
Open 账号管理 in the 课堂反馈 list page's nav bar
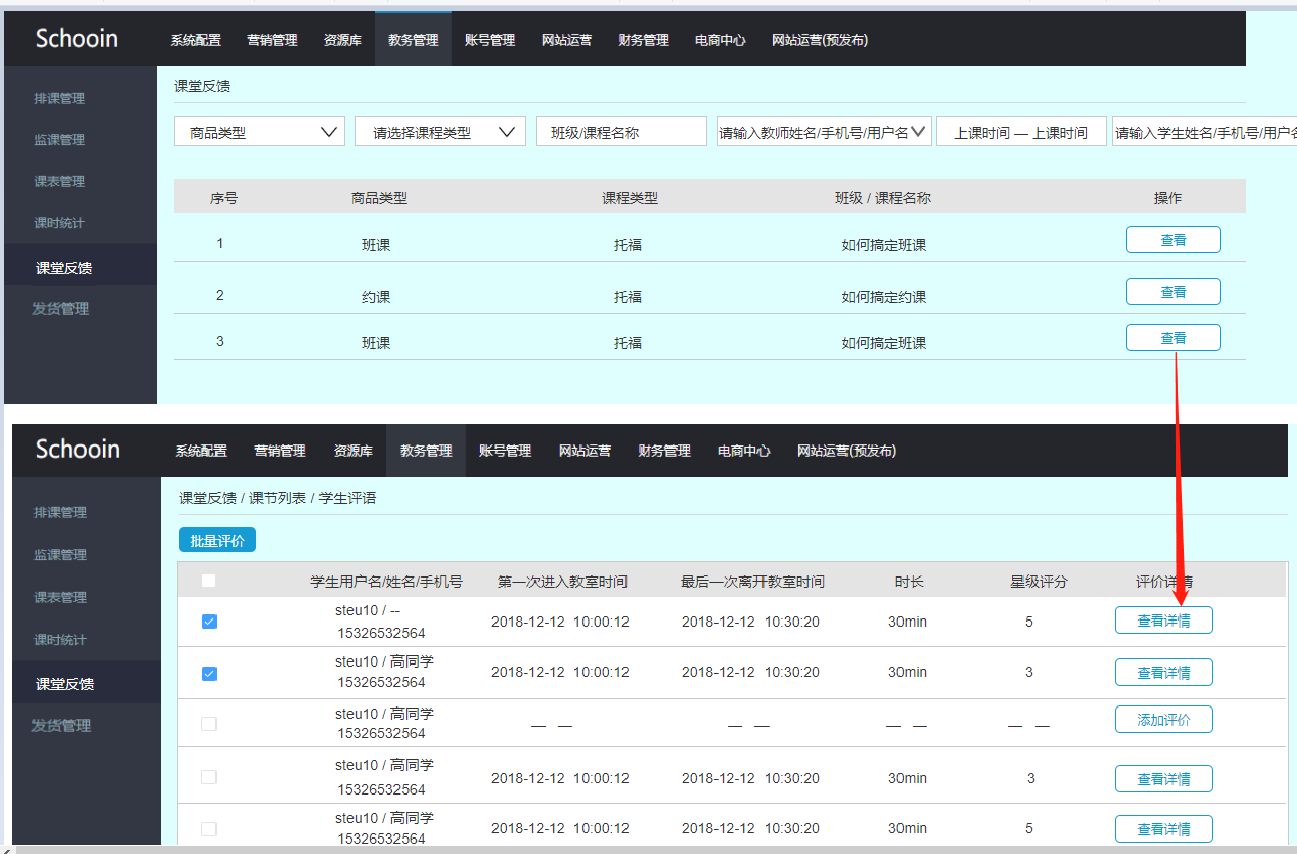click(x=490, y=40)
